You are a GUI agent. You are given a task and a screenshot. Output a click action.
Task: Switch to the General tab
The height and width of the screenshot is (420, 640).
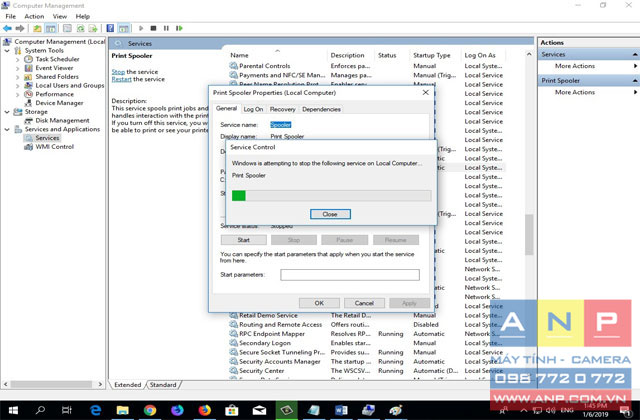226,109
